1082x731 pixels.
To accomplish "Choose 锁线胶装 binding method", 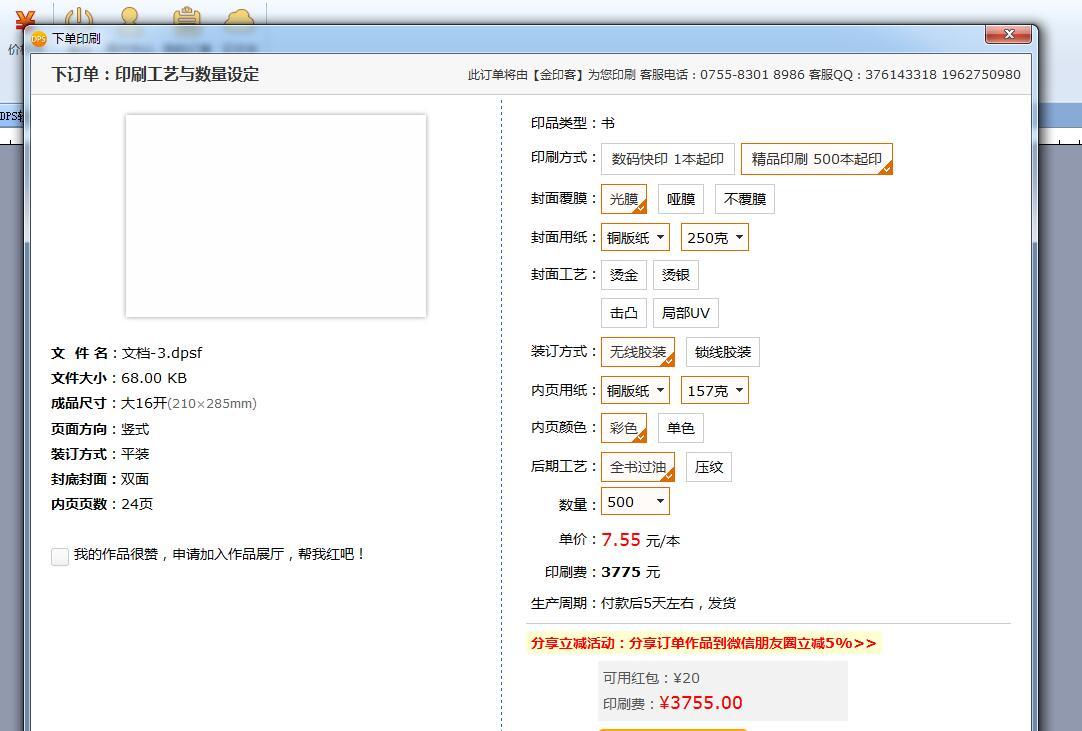I will point(722,352).
